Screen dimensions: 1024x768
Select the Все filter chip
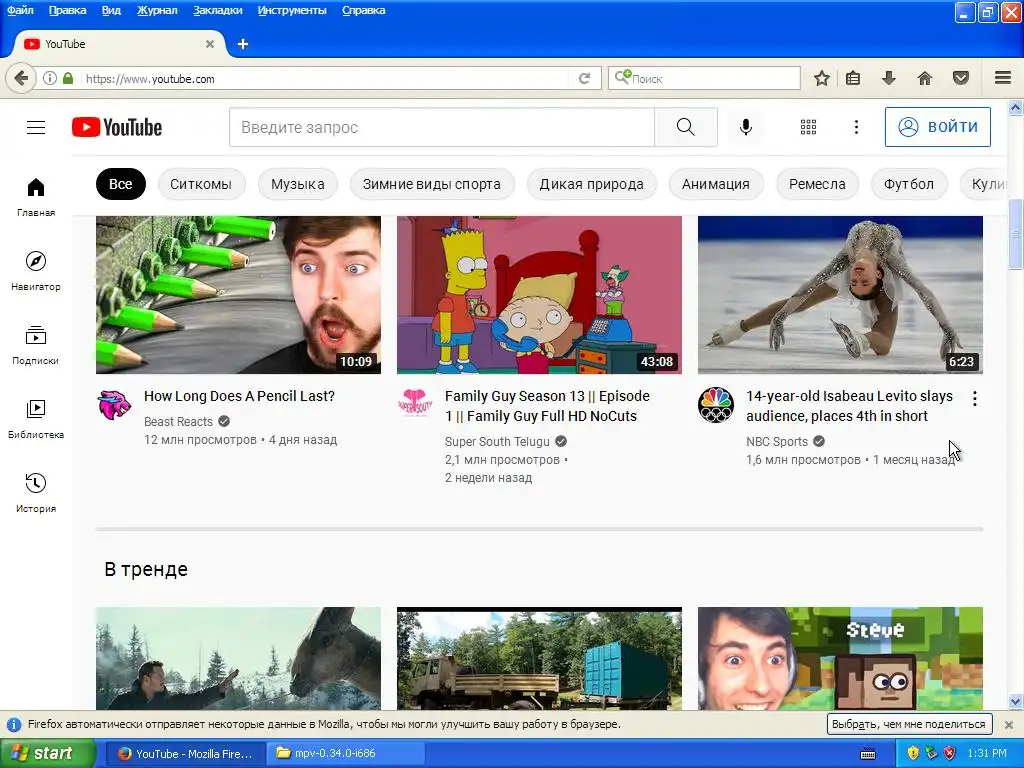[121, 184]
